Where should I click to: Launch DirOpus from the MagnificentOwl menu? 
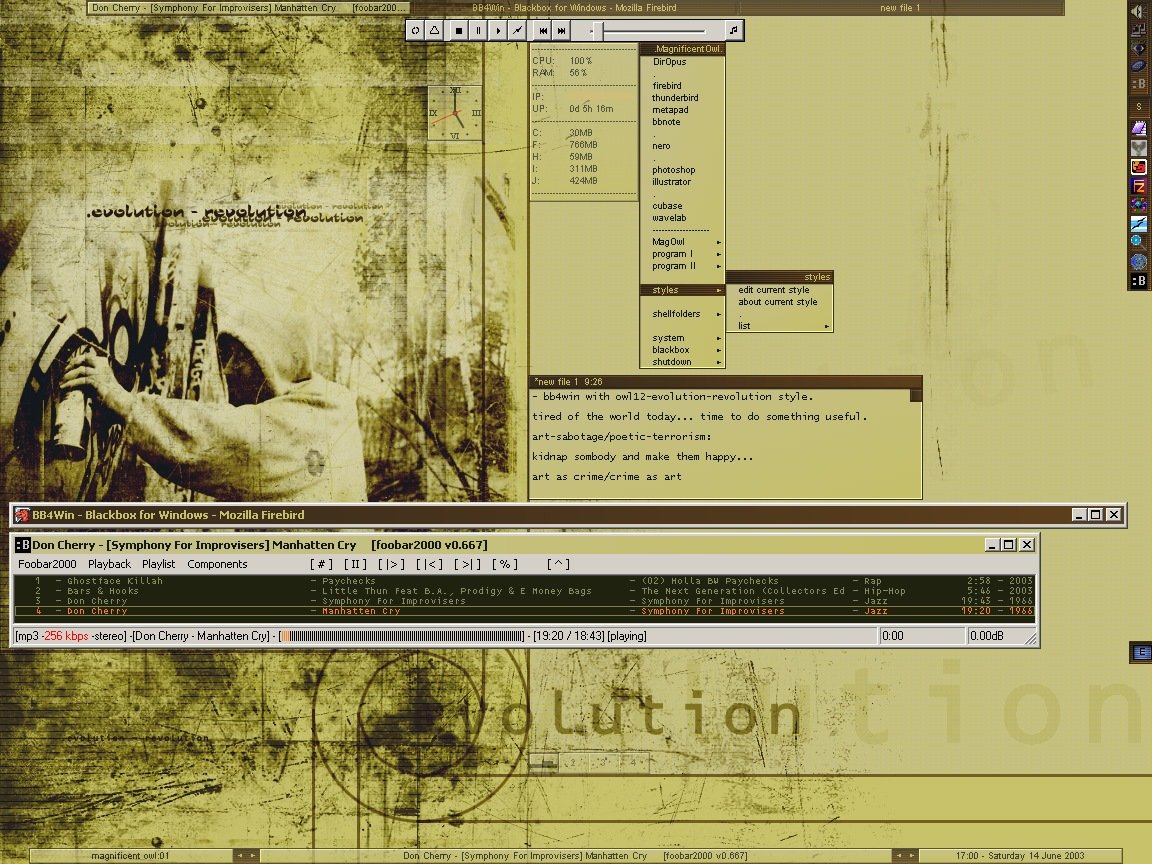point(669,62)
